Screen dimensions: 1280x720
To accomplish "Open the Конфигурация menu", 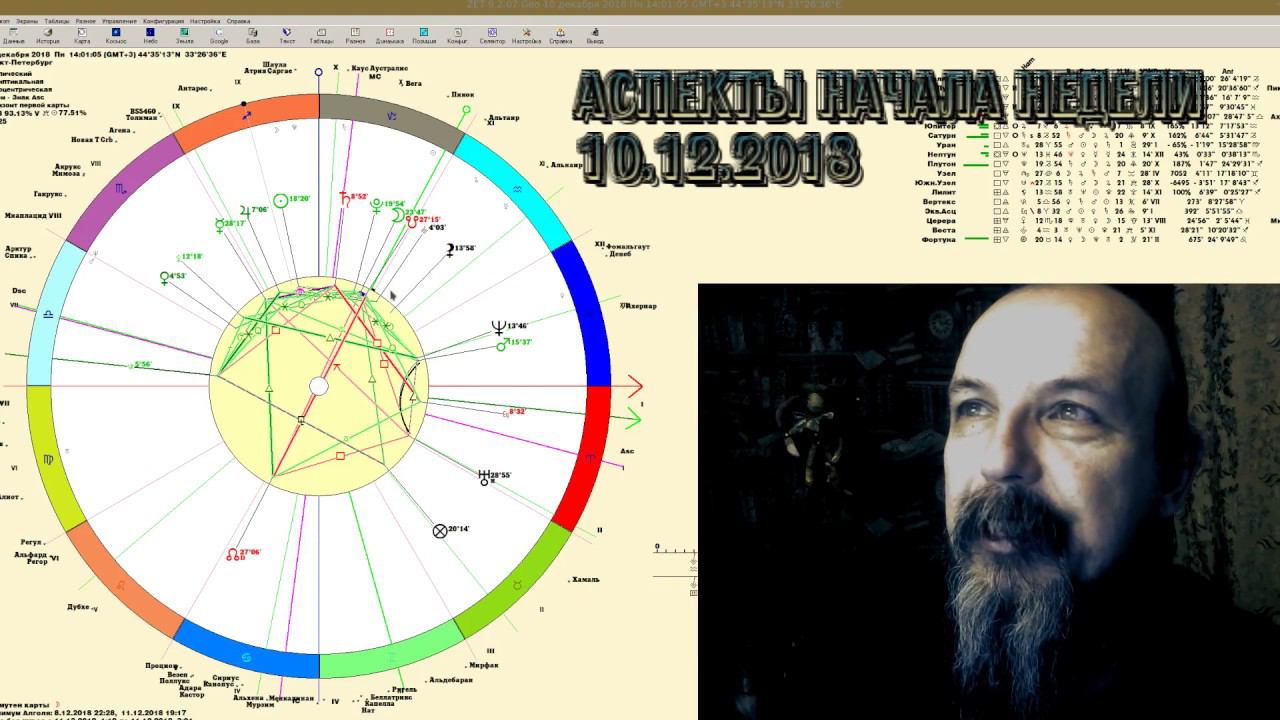I will 164,20.
